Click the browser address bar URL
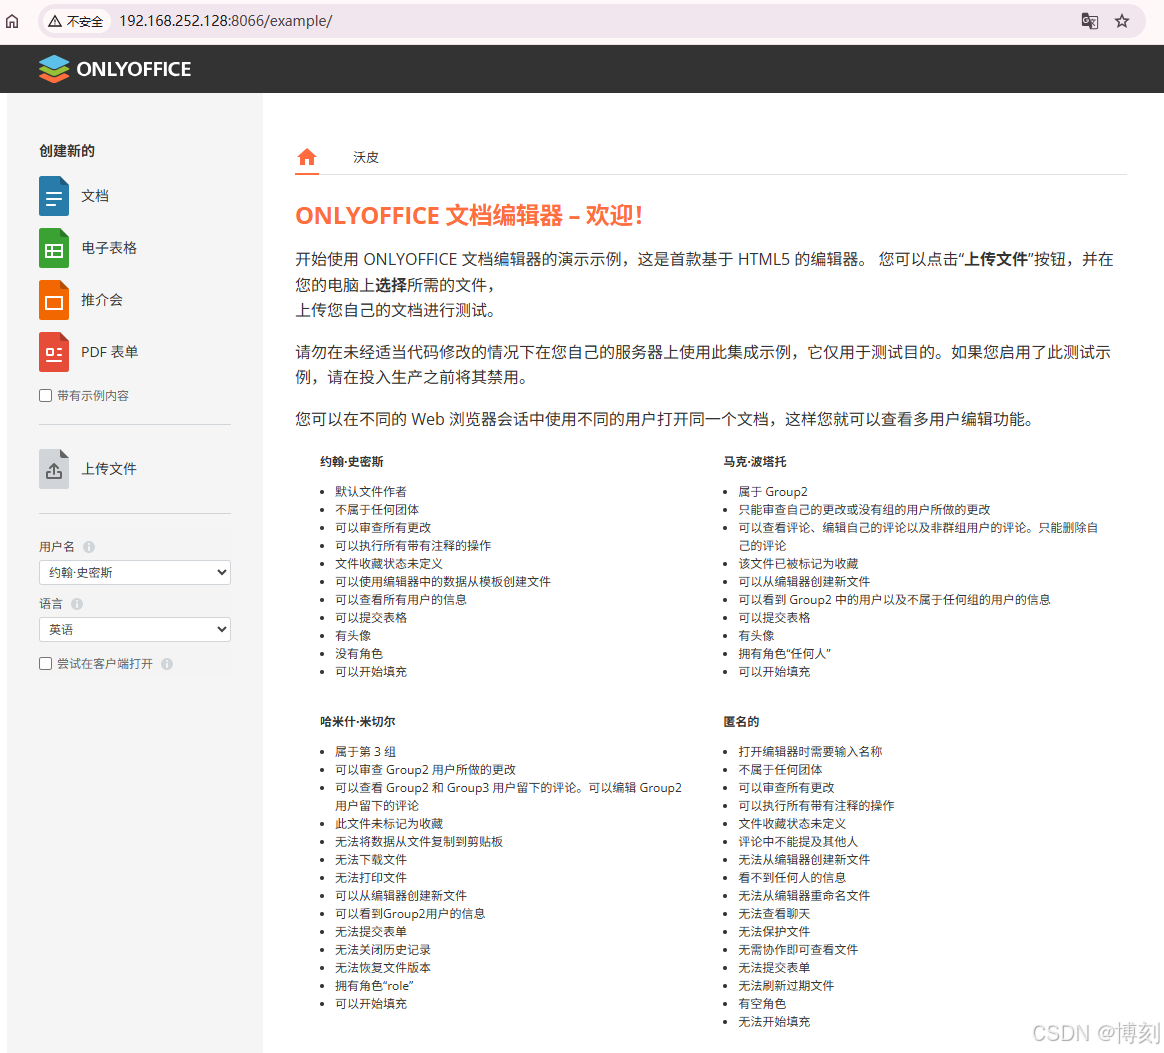Image resolution: width=1164 pixels, height=1053 pixels. tap(226, 21)
